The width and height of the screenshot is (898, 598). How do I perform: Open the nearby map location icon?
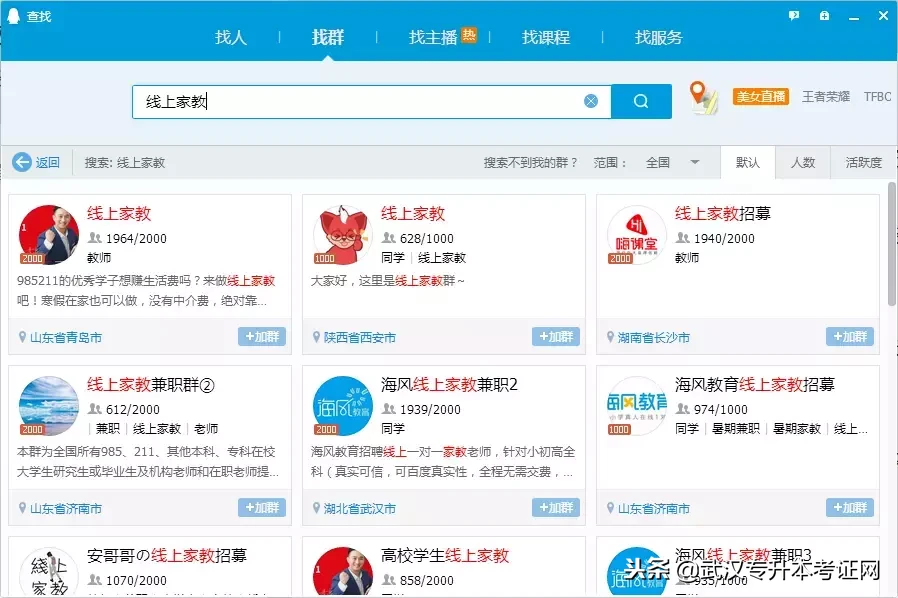pyautogui.click(x=703, y=98)
